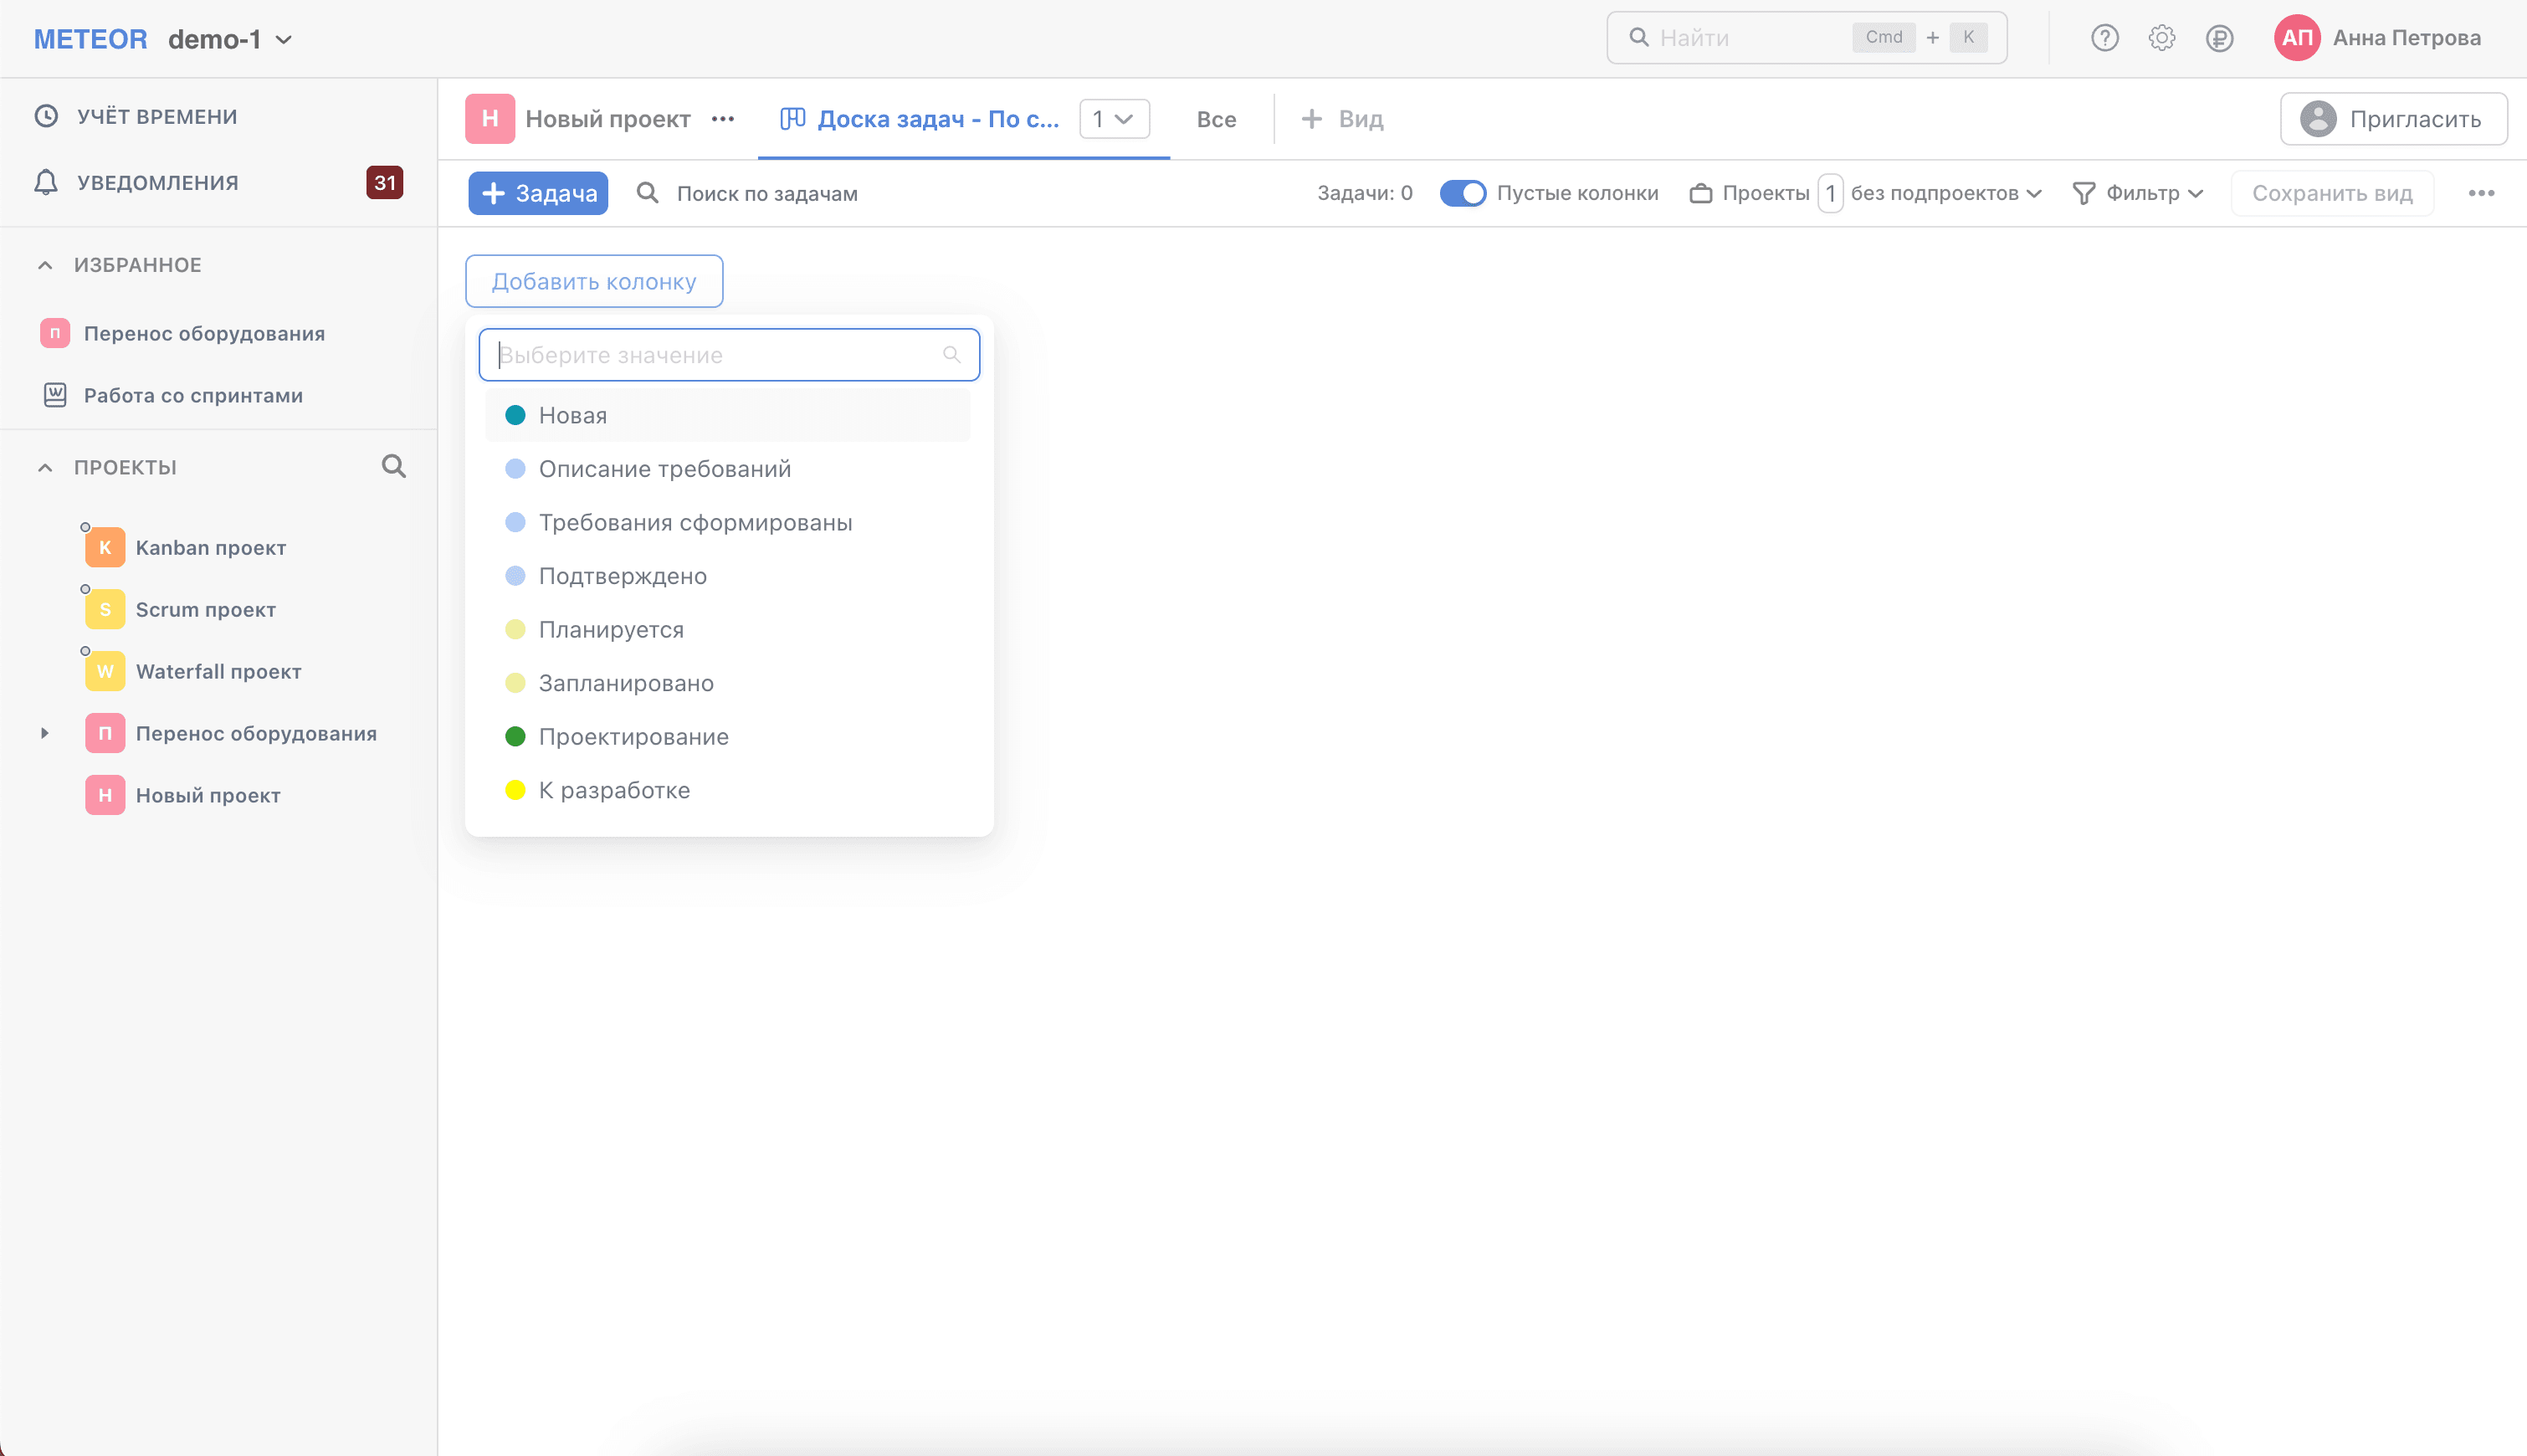Open Waterfall проект in sidebar

[218, 671]
